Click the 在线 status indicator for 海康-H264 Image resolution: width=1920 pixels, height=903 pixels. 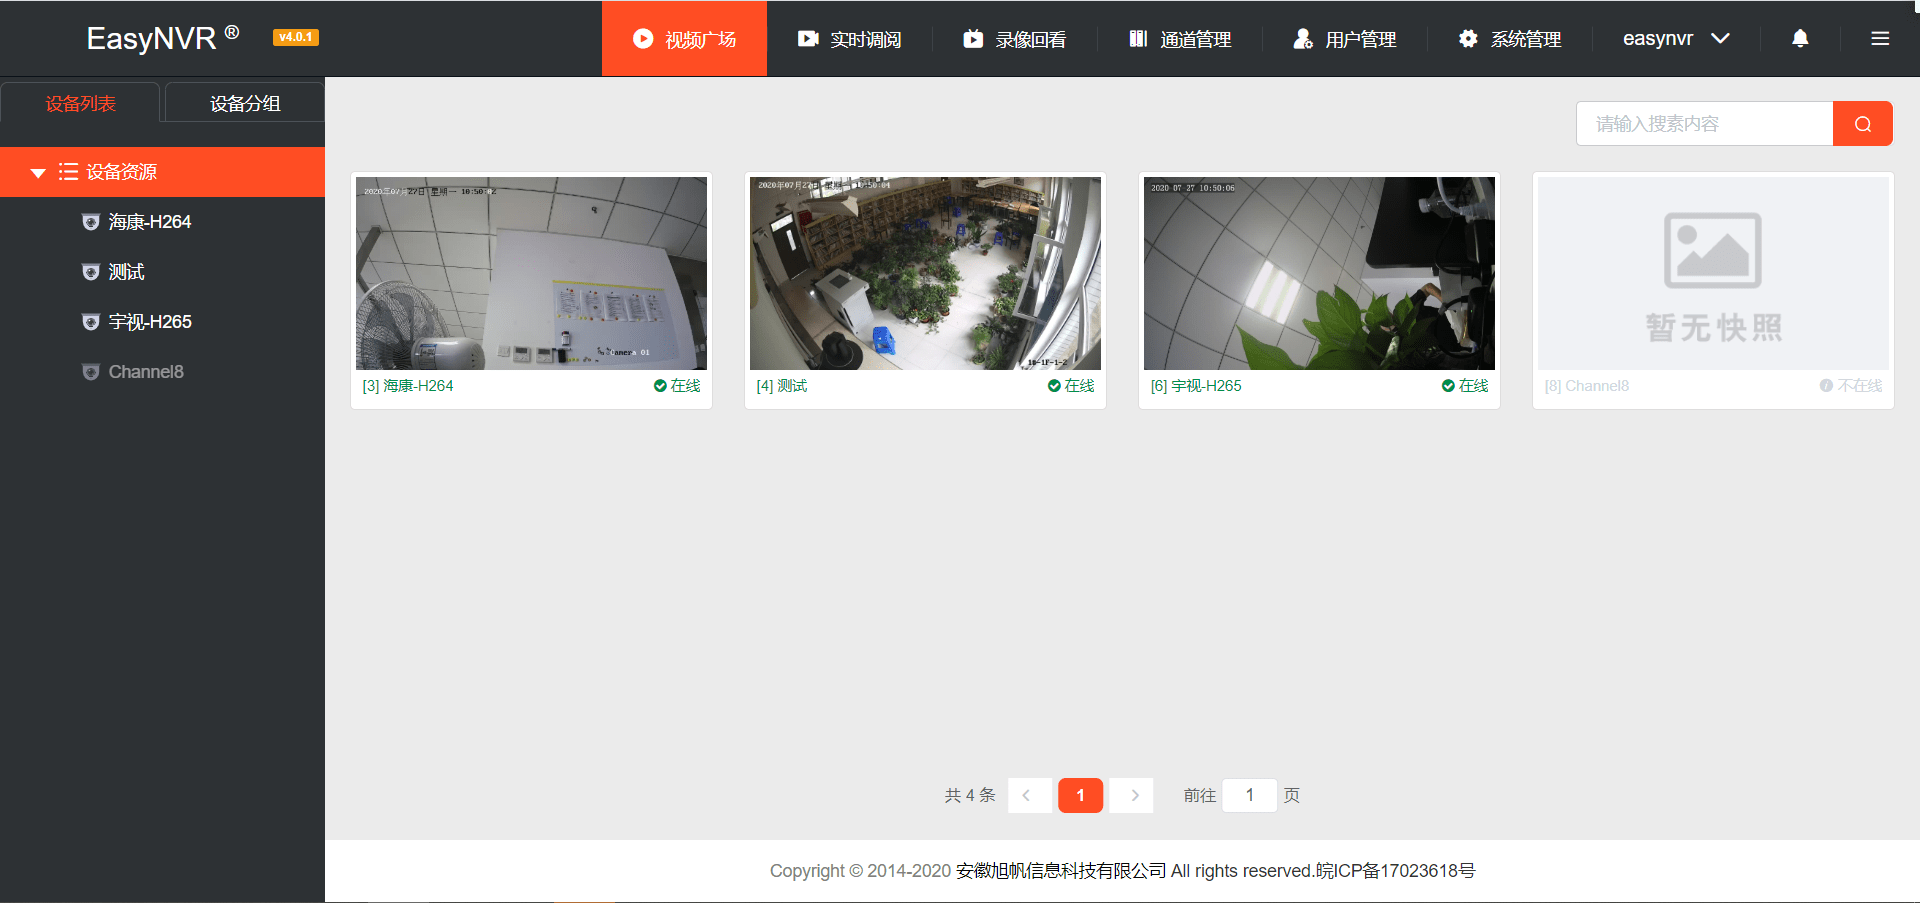pos(678,385)
